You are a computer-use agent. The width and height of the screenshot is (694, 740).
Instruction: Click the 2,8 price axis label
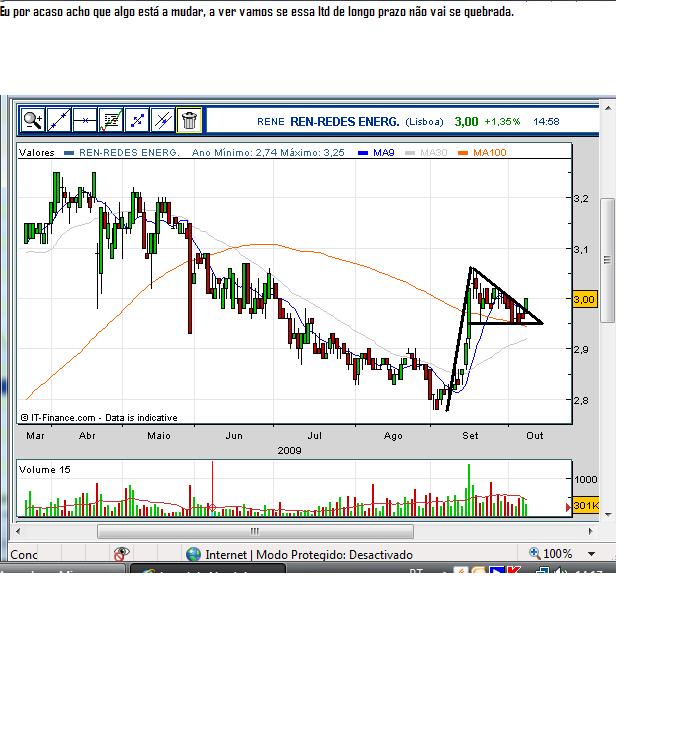[x=581, y=401]
